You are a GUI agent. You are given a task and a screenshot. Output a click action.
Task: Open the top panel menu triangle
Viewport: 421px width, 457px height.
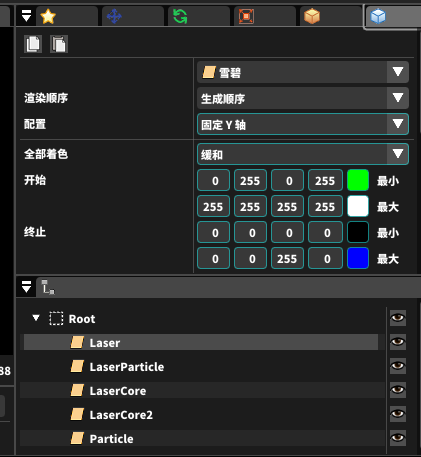[x=26, y=16]
